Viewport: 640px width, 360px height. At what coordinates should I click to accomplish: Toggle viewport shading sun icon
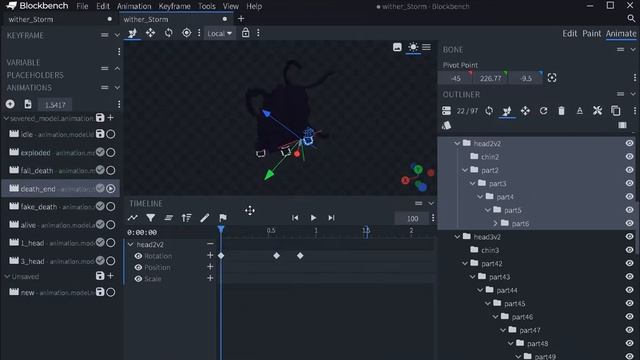(413, 47)
